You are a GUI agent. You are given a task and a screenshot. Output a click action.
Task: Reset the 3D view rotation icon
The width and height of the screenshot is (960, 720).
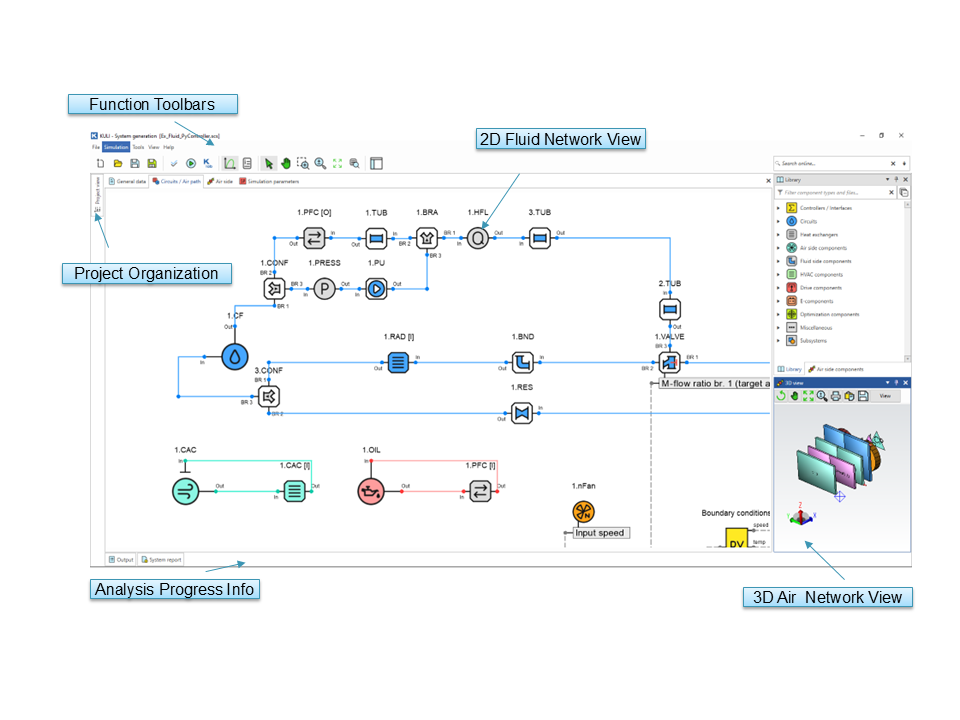pos(781,396)
